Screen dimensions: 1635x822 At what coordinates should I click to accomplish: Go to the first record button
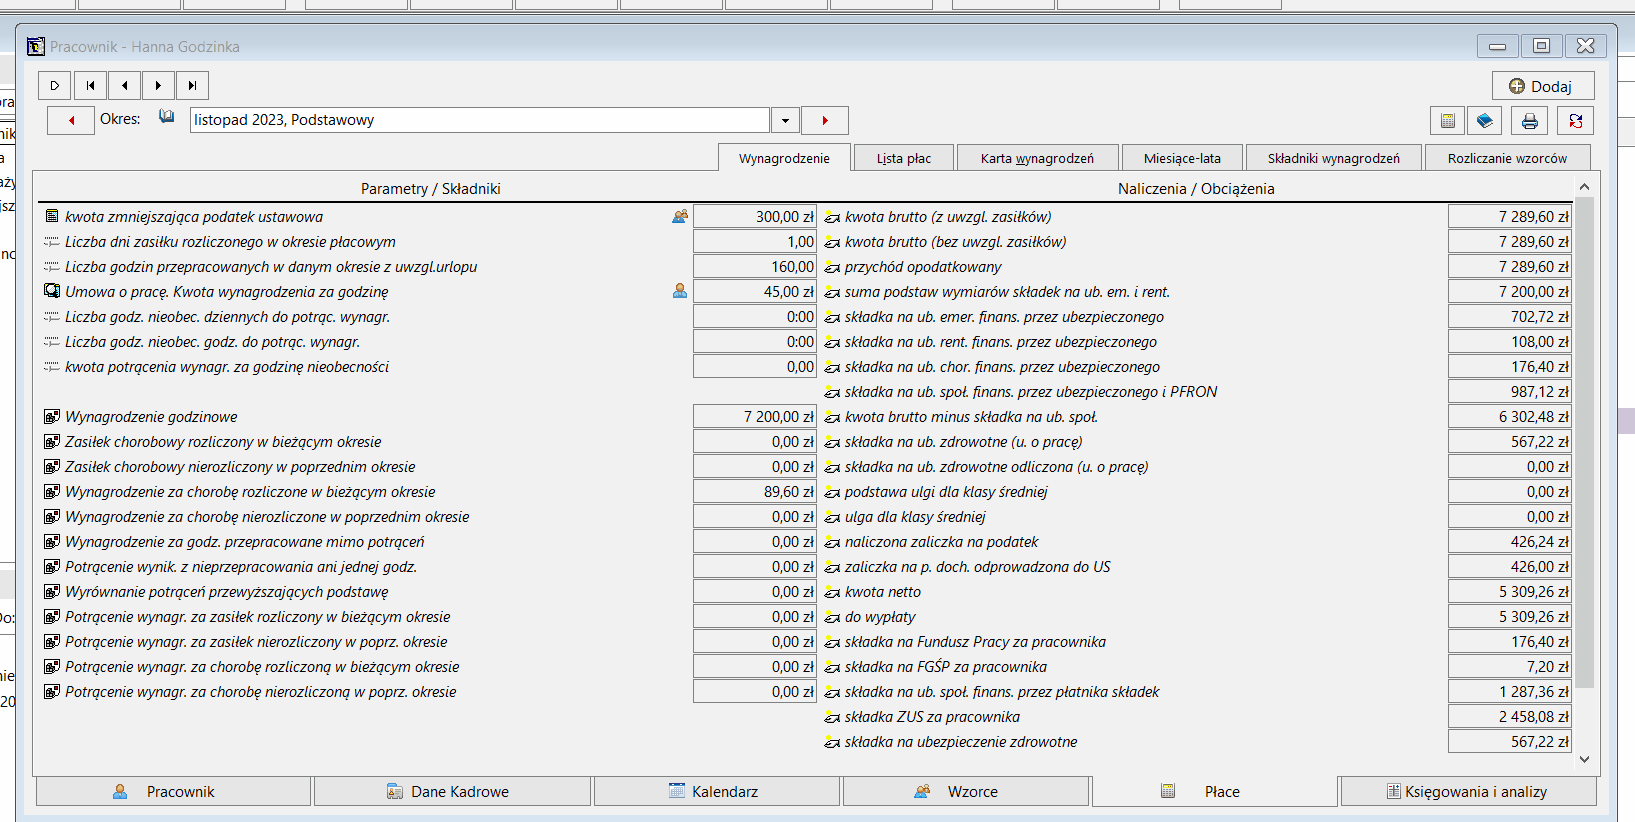pos(90,86)
